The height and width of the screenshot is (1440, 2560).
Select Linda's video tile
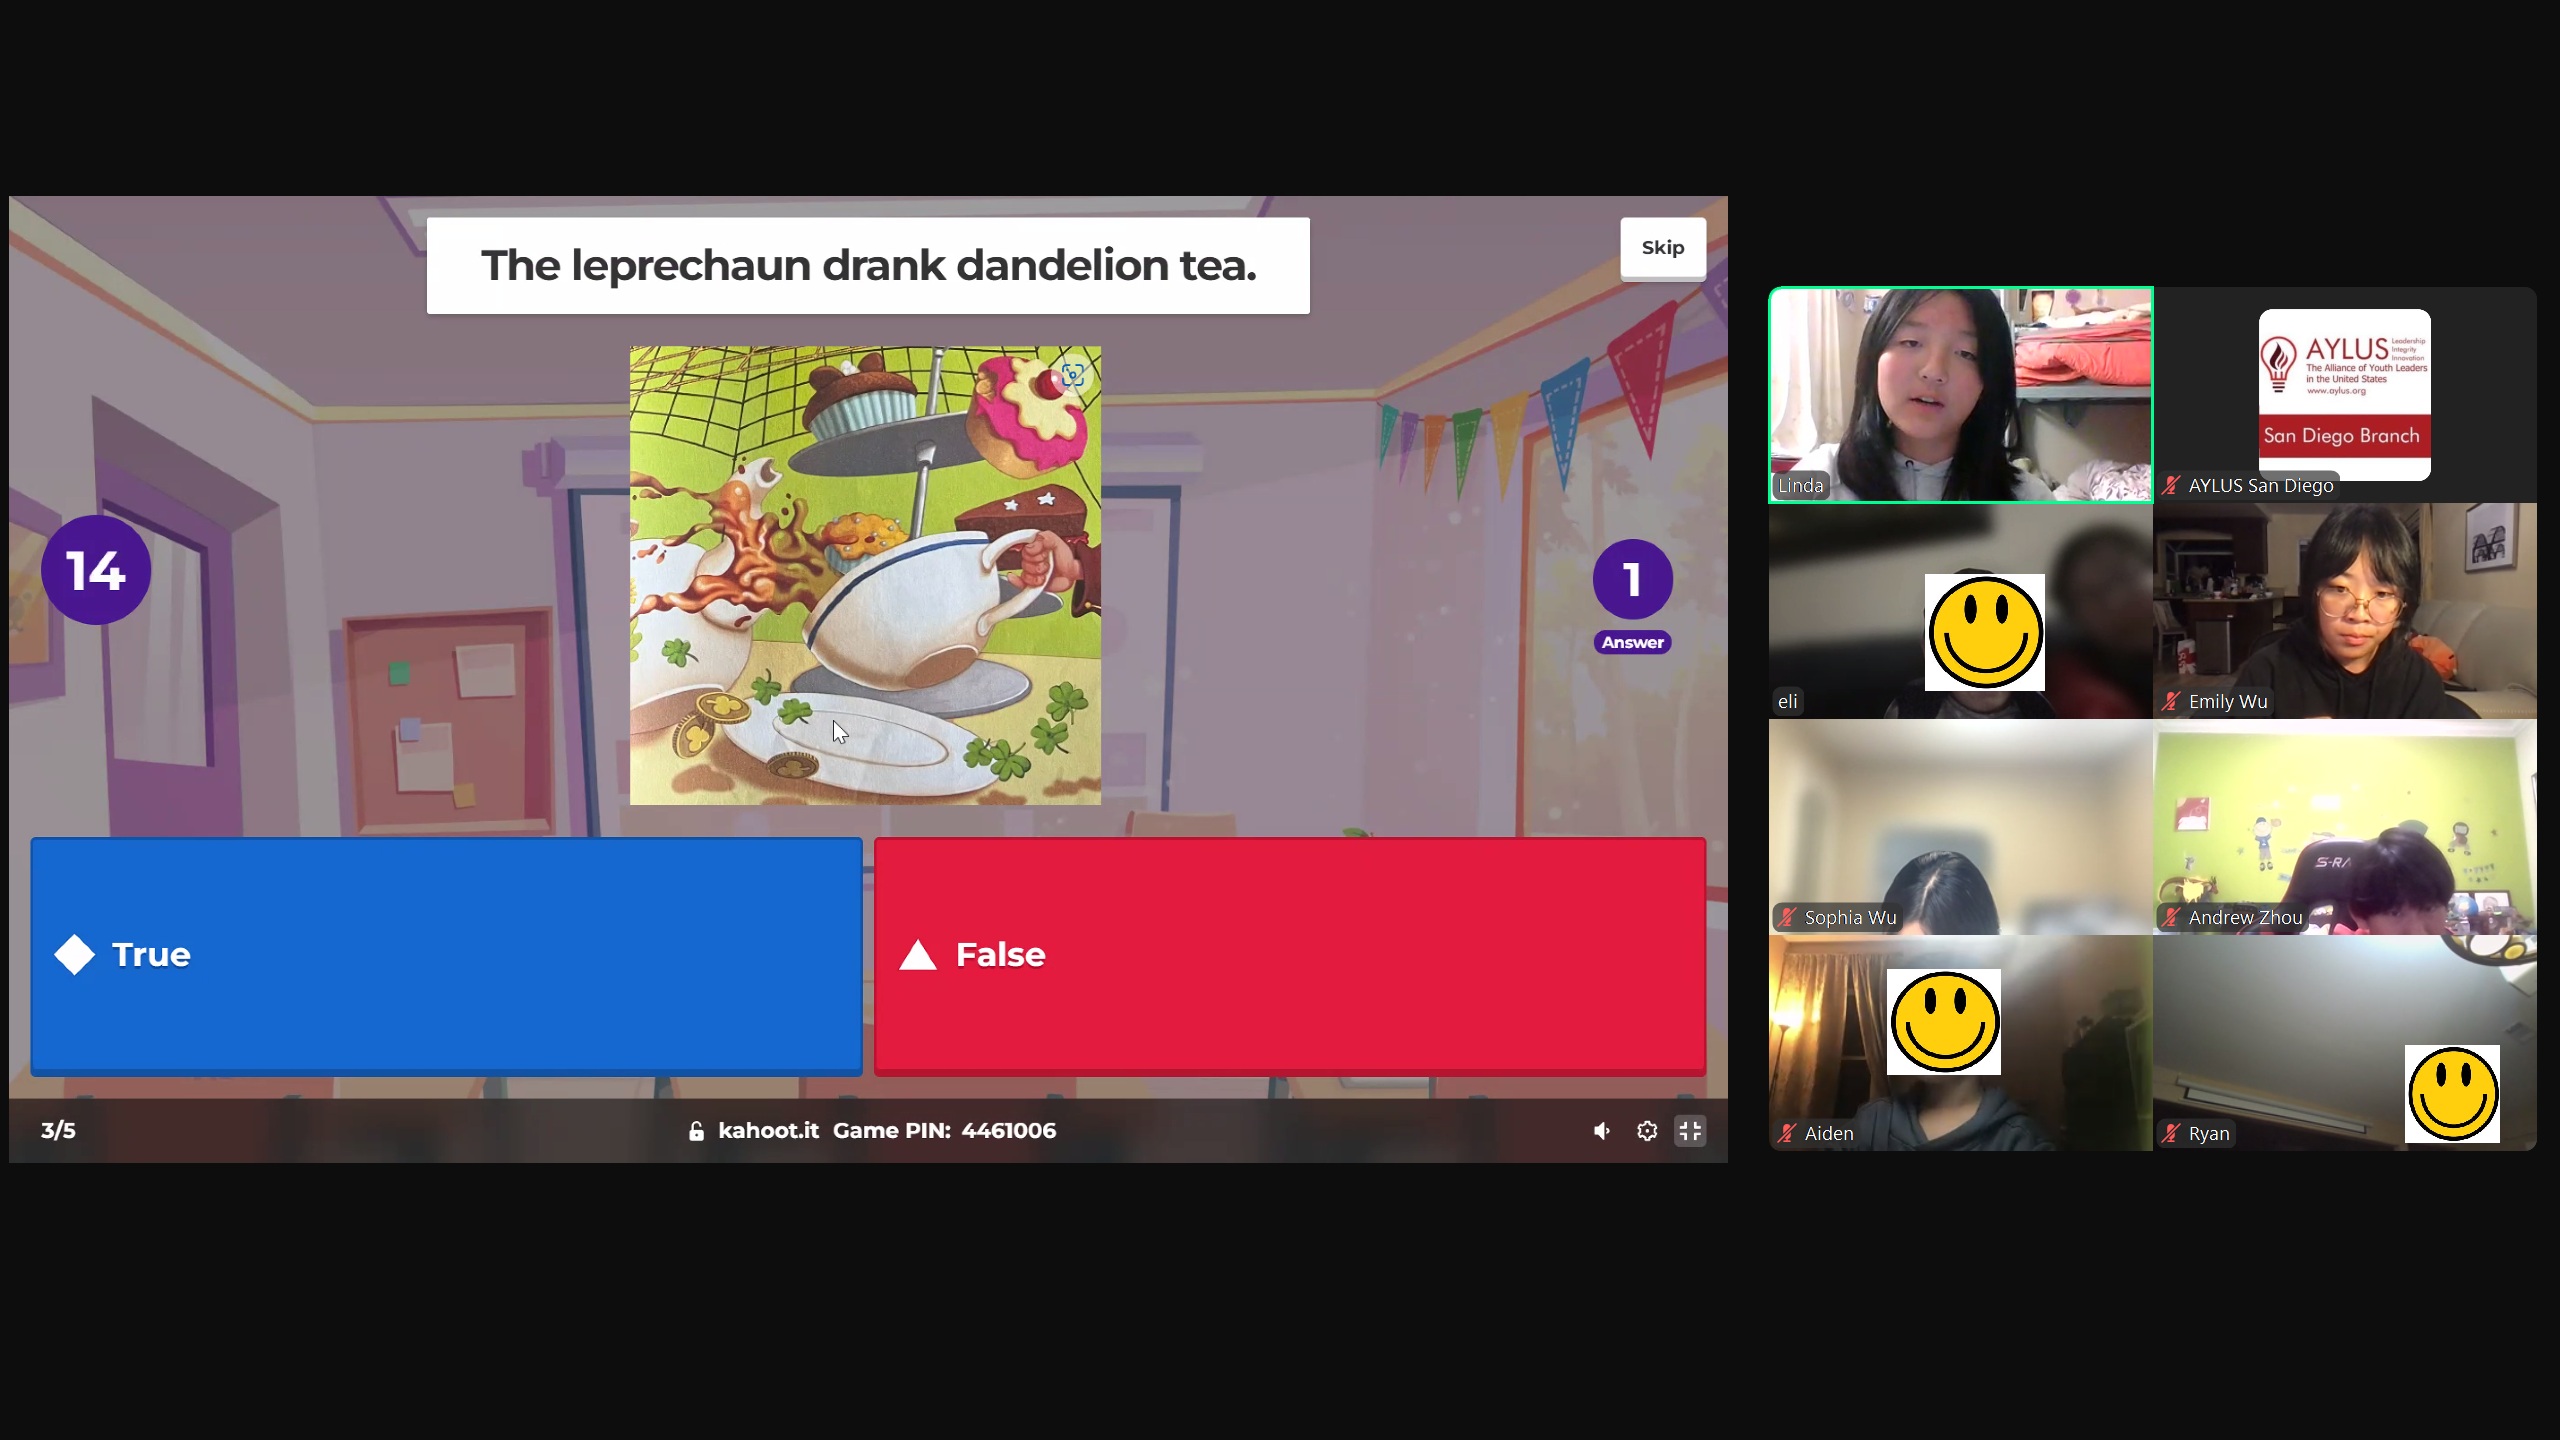click(x=1960, y=395)
